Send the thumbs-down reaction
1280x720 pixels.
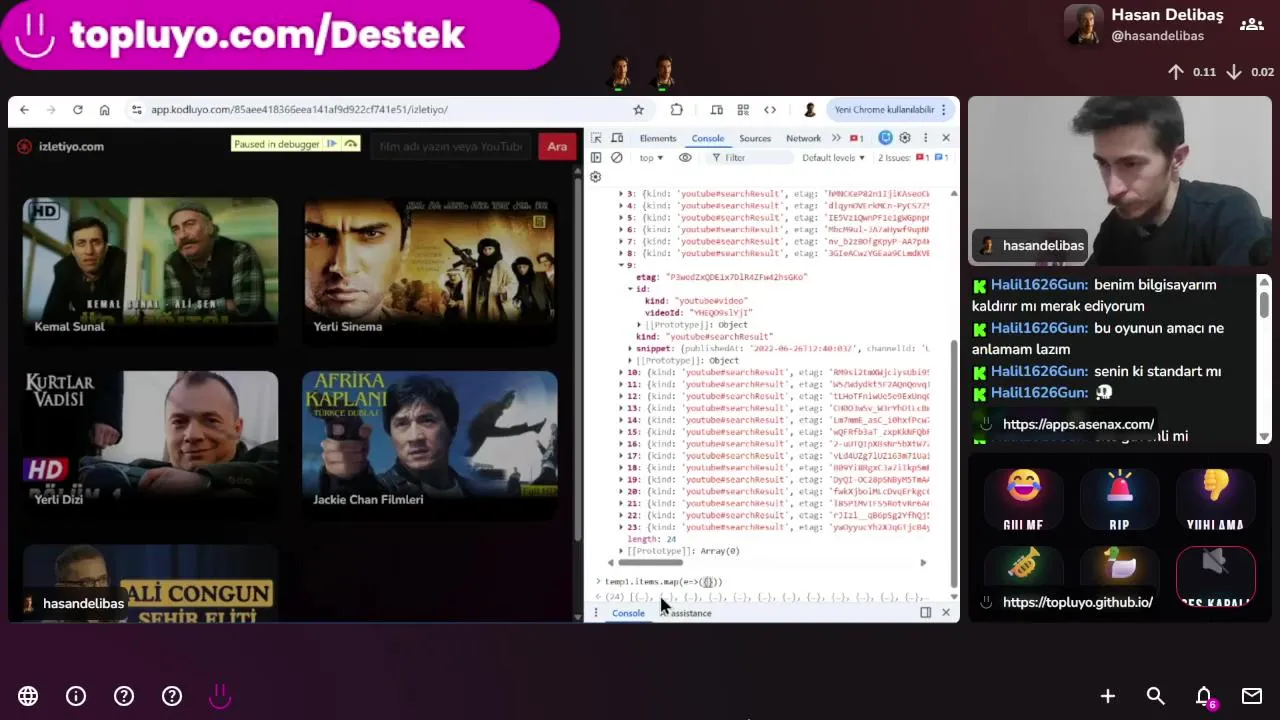[1215, 499]
